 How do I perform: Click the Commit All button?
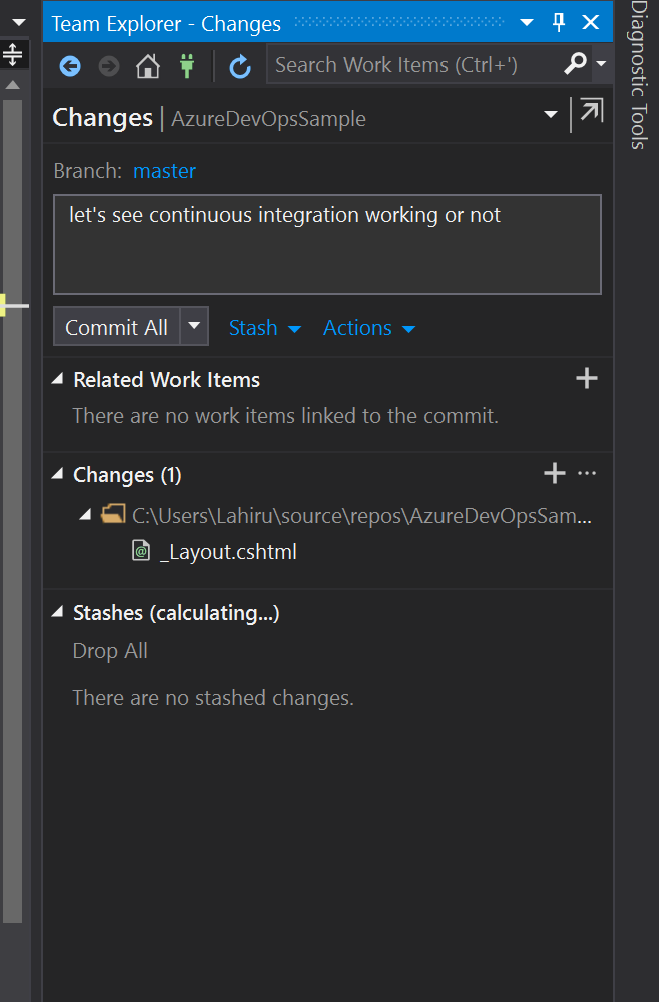[x=116, y=327]
